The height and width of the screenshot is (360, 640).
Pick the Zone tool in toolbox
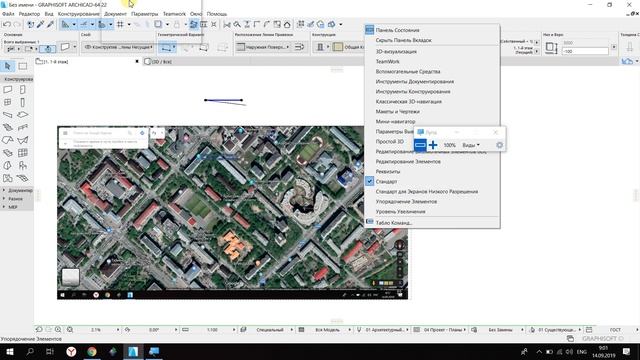(8, 178)
